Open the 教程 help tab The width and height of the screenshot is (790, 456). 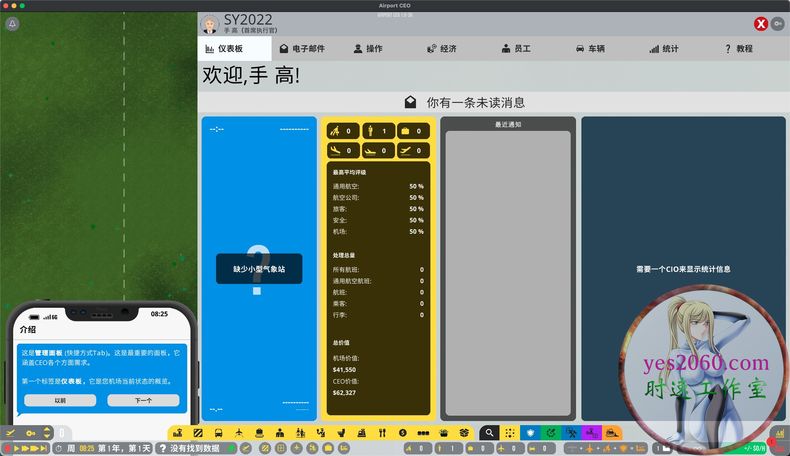738,49
